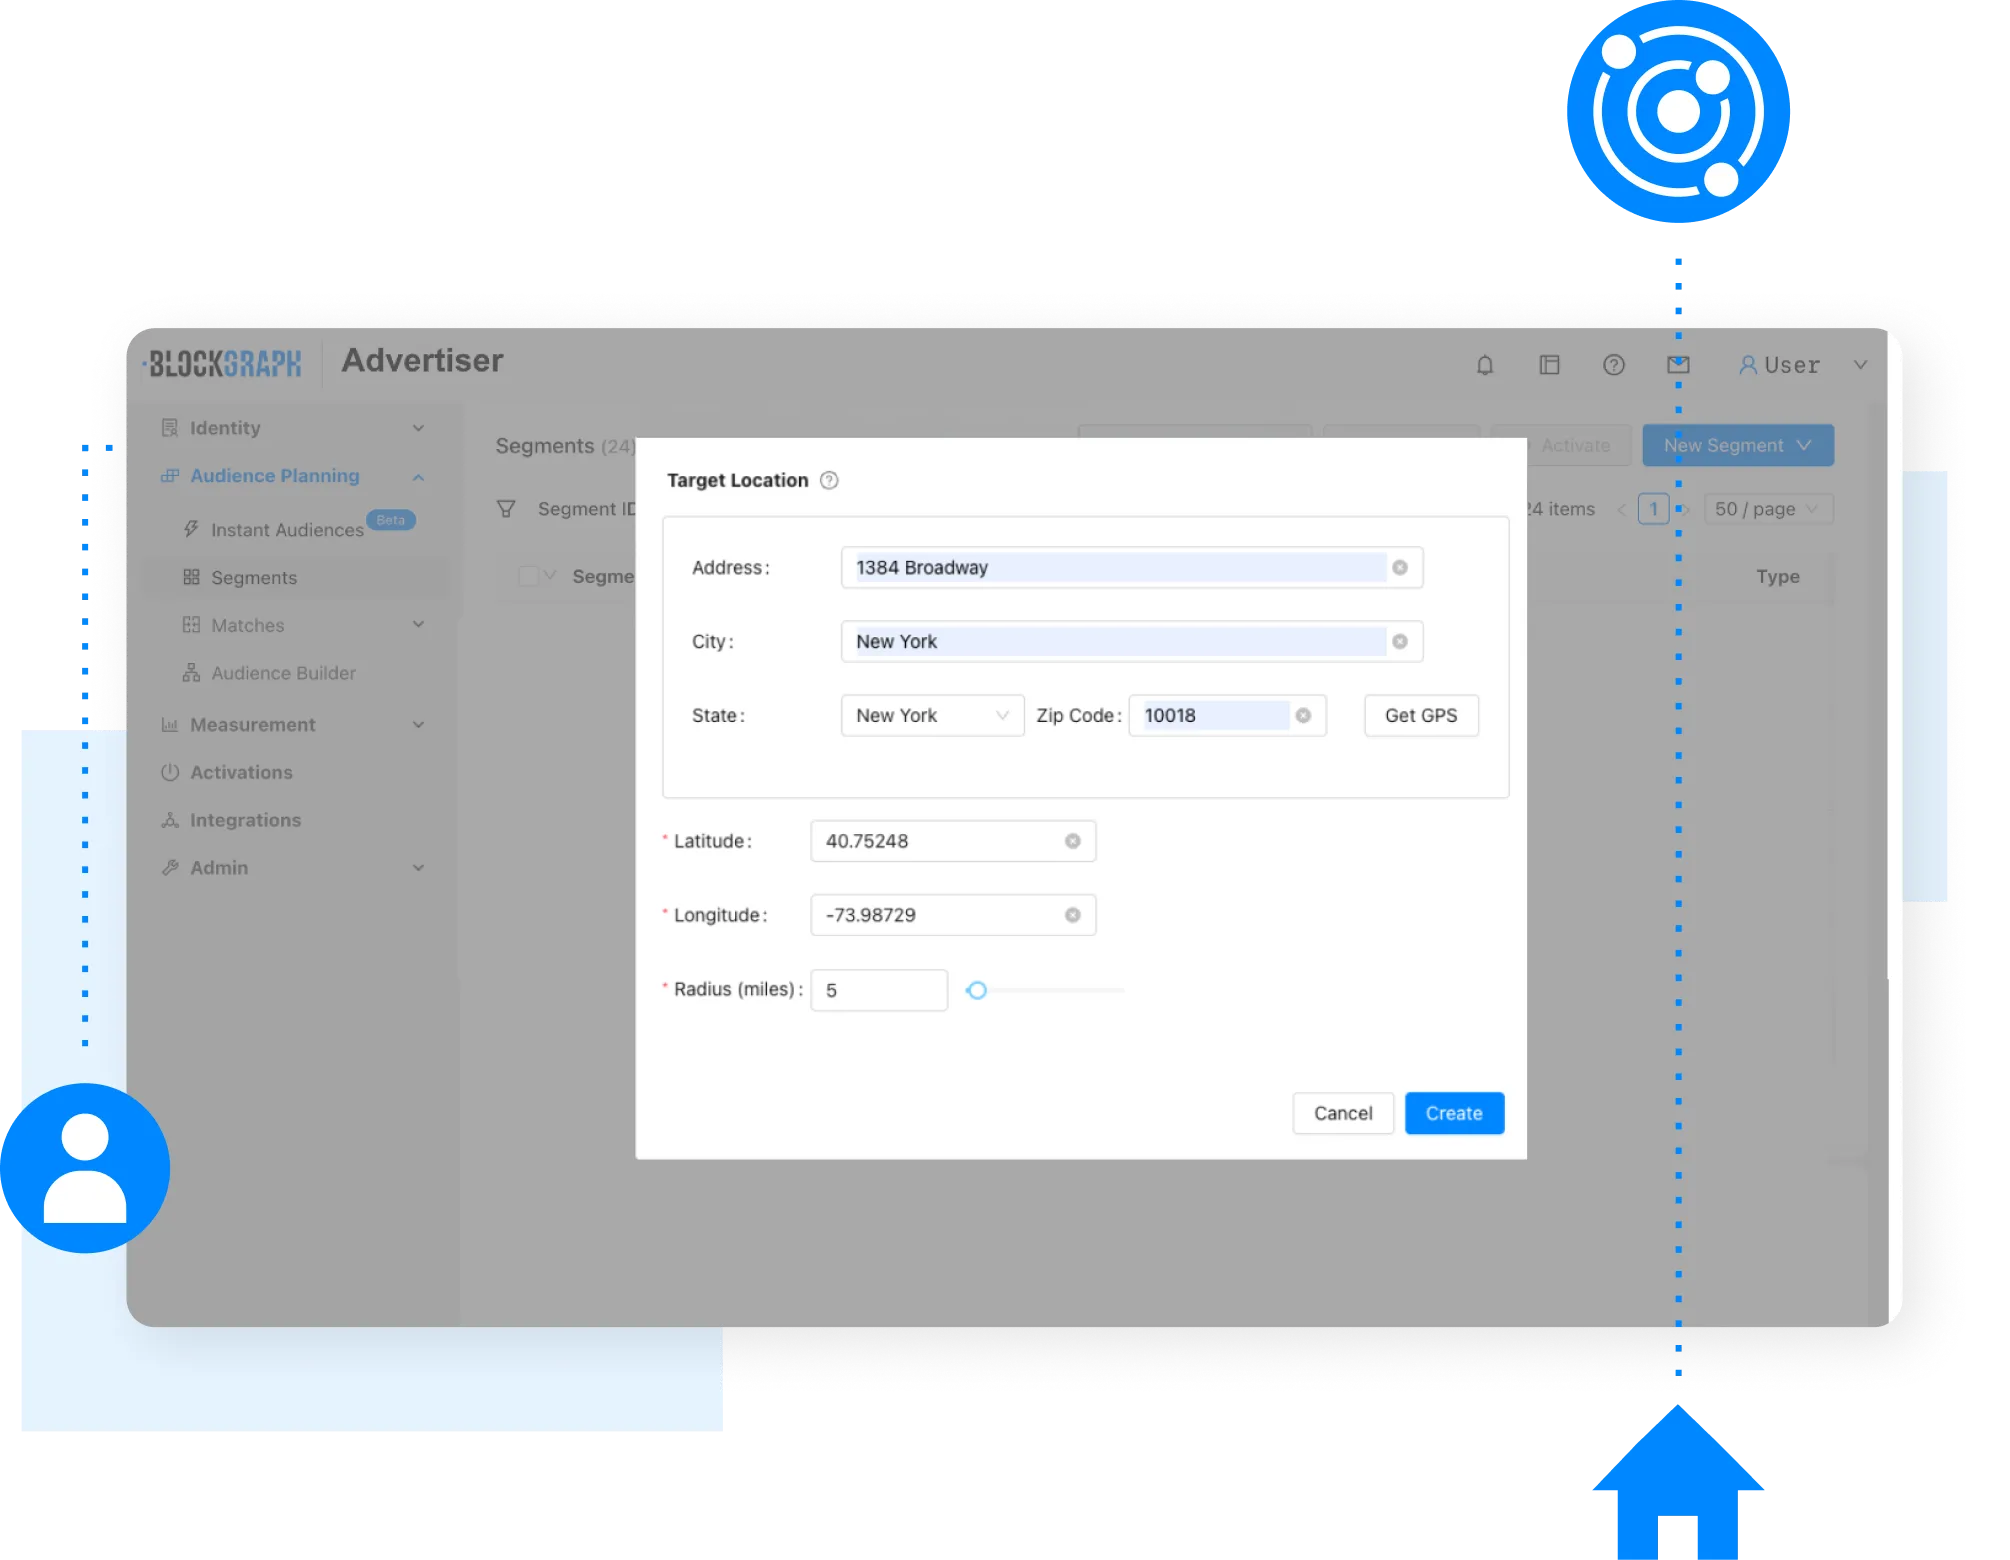The height and width of the screenshot is (1560, 2010).
Task: Clear the Zip Code field icon
Action: (x=1303, y=715)
